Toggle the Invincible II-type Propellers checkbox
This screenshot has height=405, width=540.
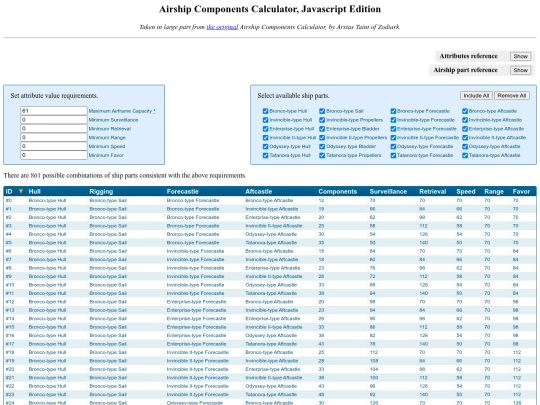[322, 137]
